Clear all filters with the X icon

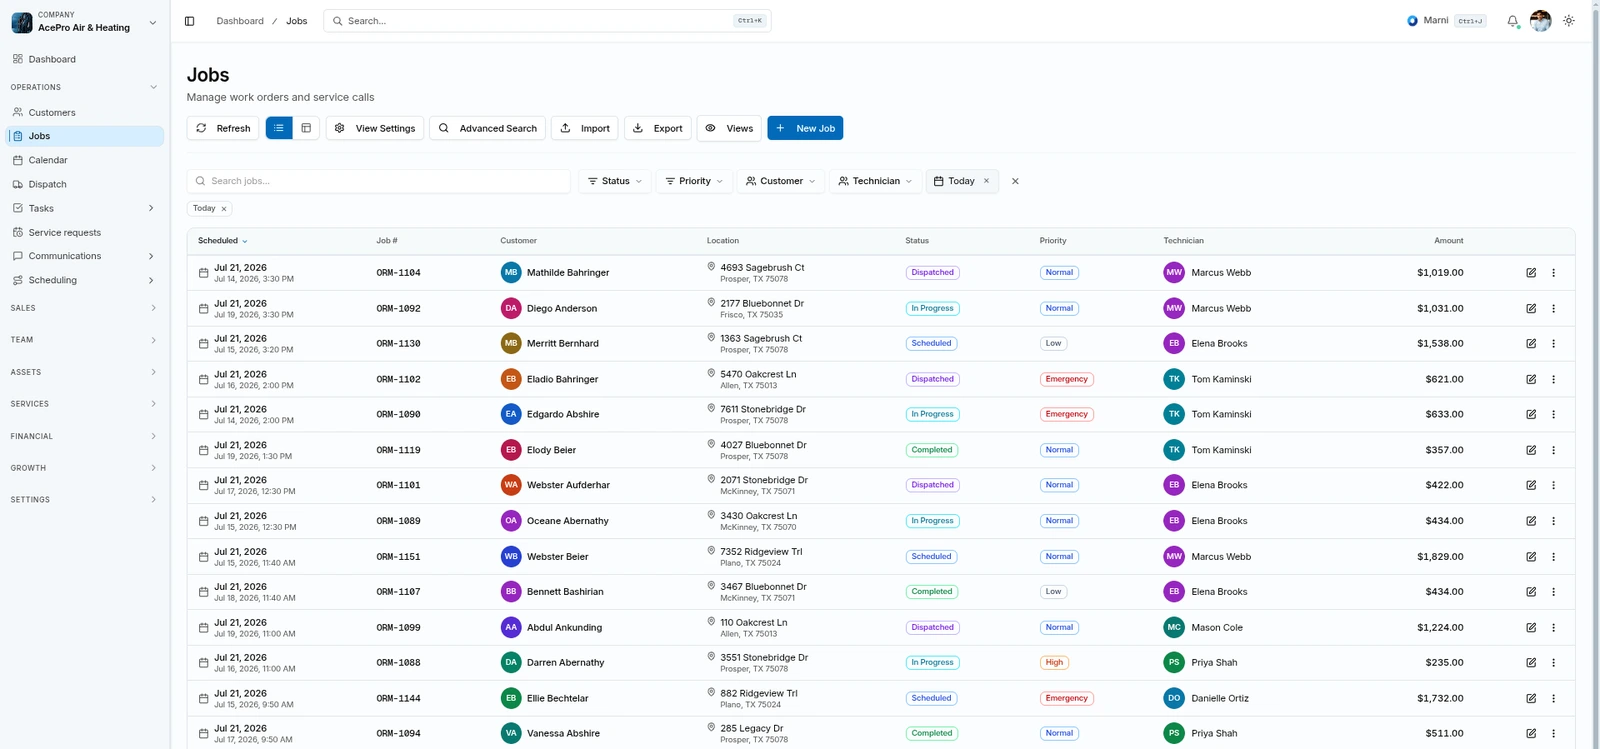tap(1015, 181)
